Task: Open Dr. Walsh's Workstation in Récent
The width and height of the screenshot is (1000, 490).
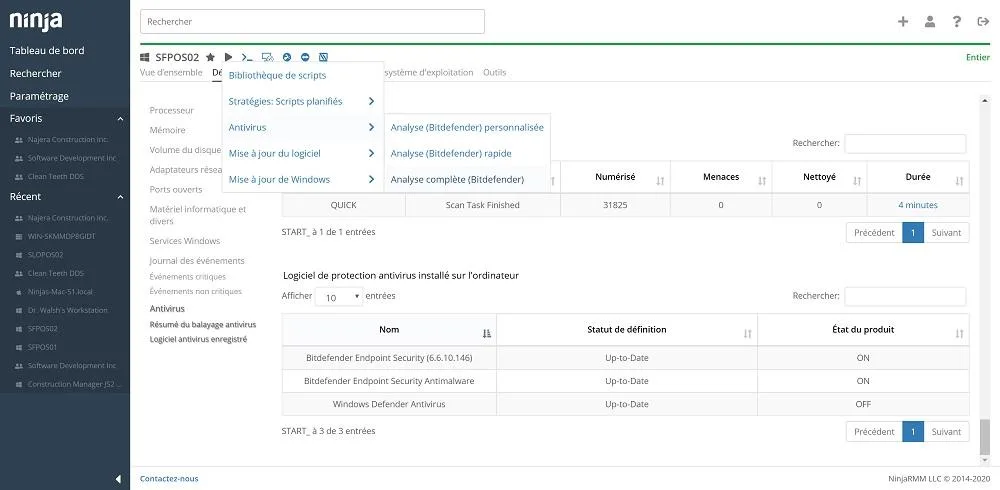Action: pos(68,310)
